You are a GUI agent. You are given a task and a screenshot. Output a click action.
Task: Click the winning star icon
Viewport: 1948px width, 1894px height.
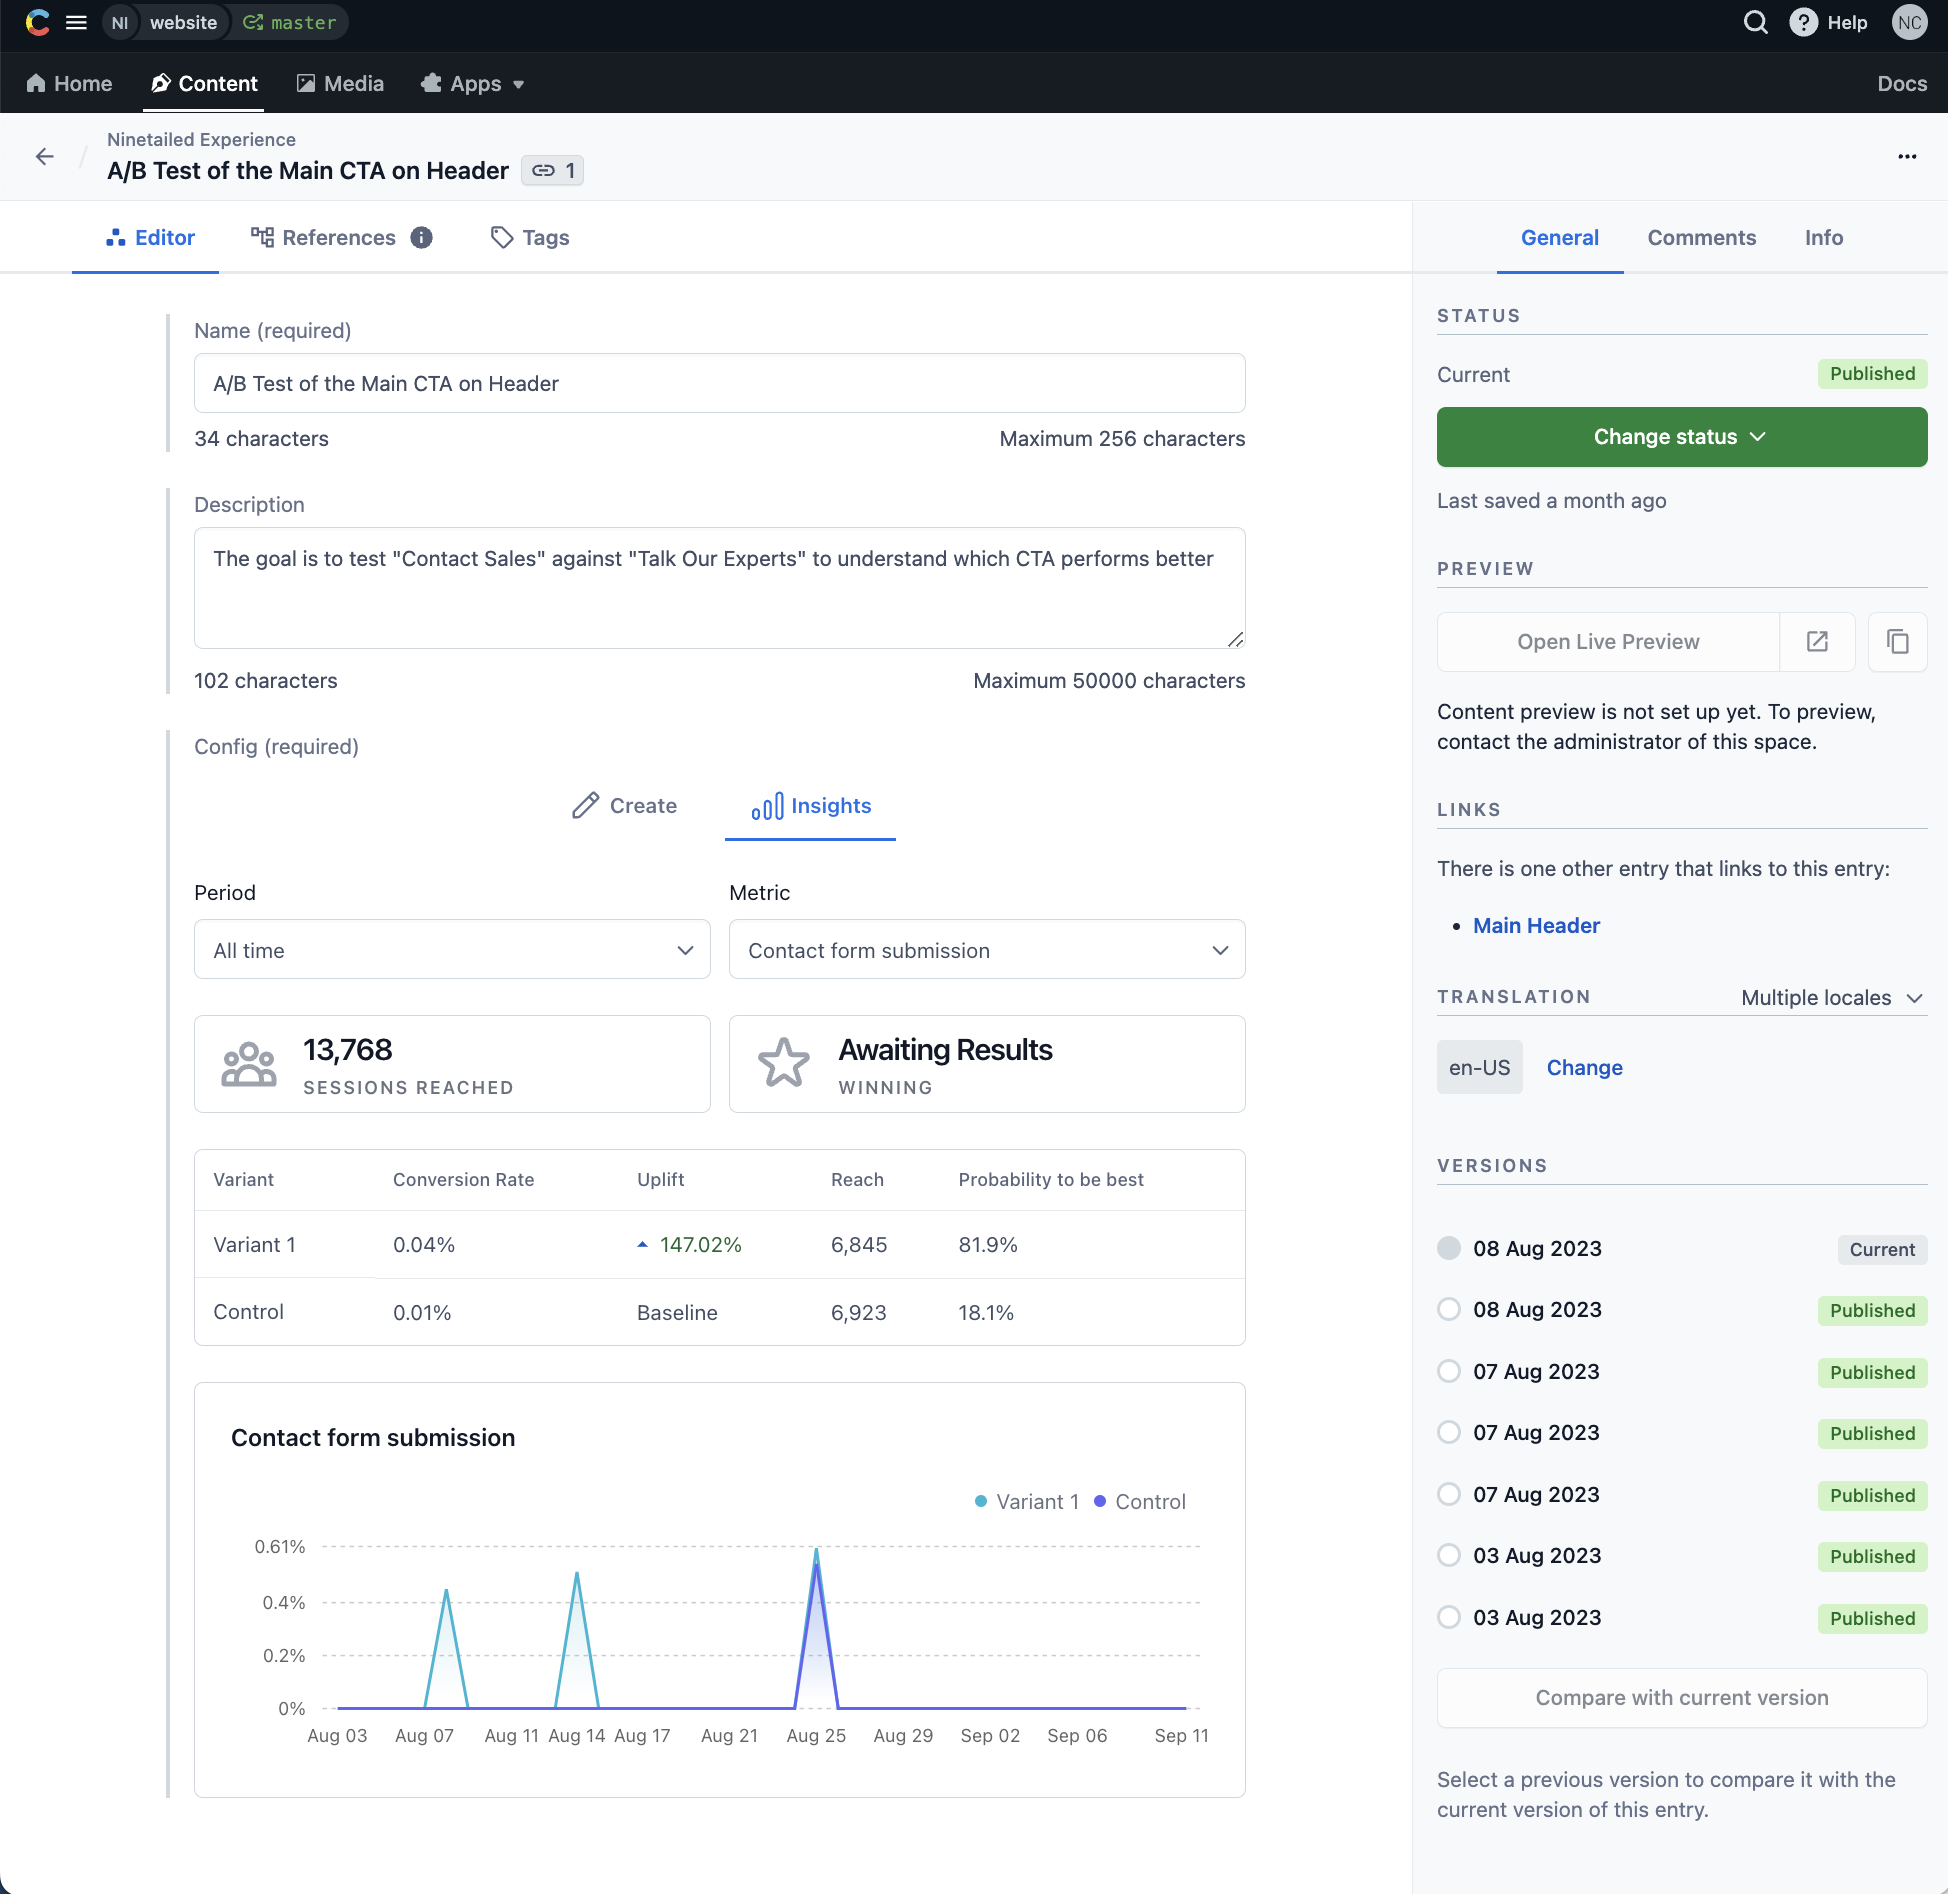pos(783,1063)
